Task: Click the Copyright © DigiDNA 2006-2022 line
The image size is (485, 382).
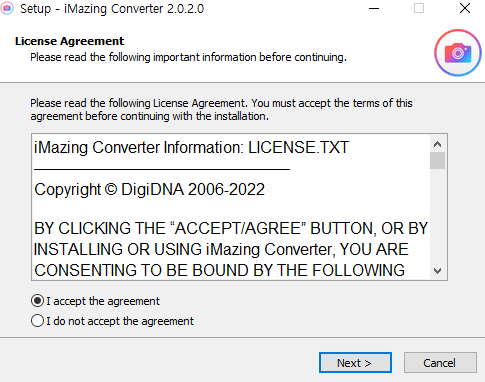Action: 149,190
